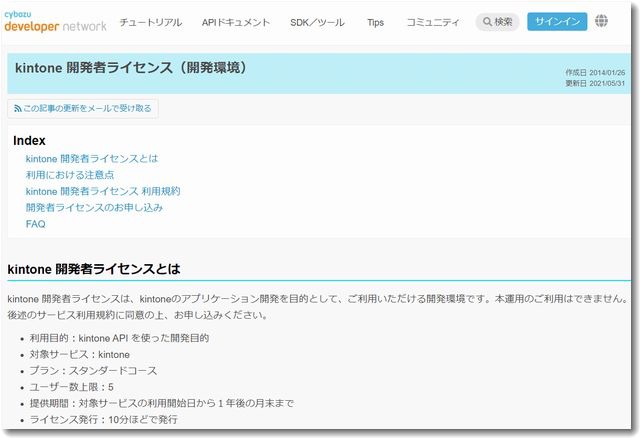
Task: Click the 更新日 2021/05/31 date text
Action: click(x=595, y=83)
